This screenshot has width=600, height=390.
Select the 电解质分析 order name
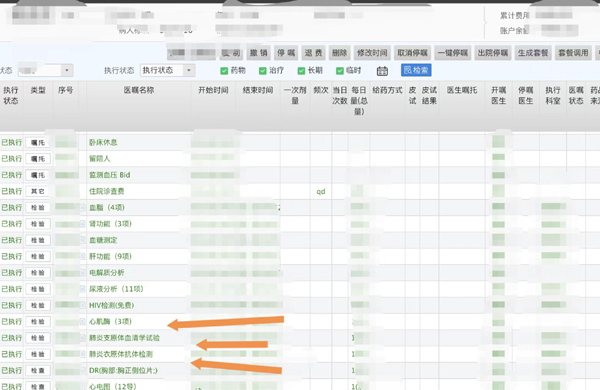click(x=106, y=273)
